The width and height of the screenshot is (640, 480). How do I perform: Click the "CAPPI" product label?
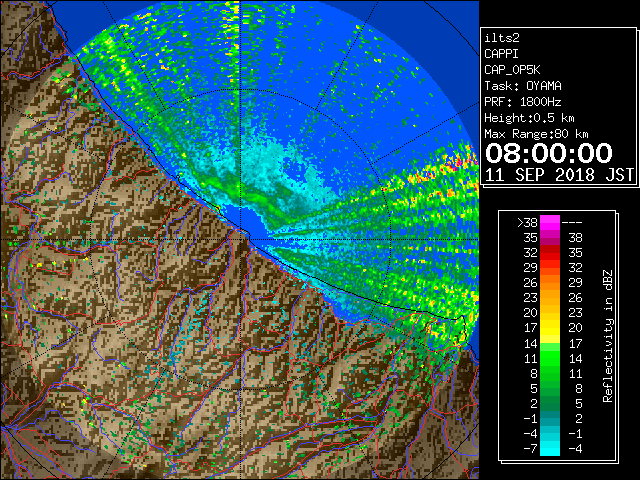click(x=501, y=54)
